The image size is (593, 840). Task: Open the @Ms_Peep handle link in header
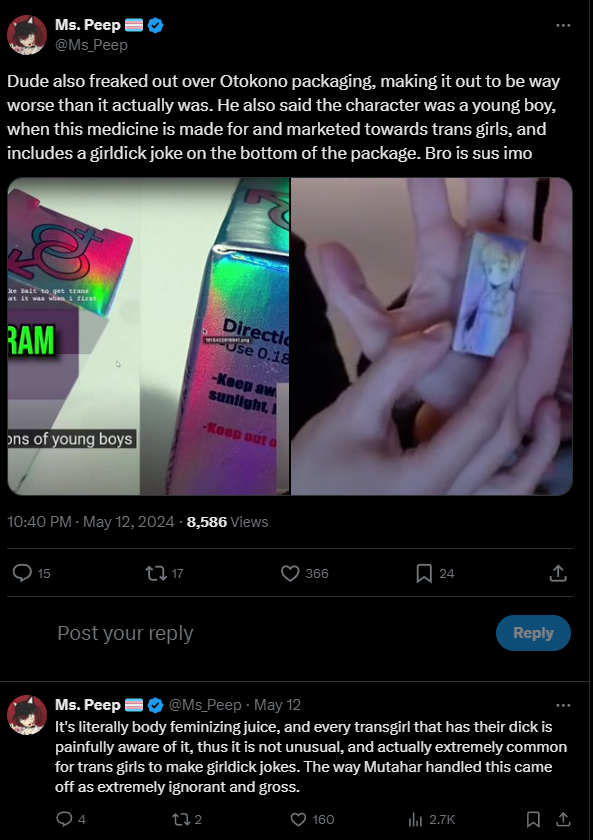pos(92,45)
